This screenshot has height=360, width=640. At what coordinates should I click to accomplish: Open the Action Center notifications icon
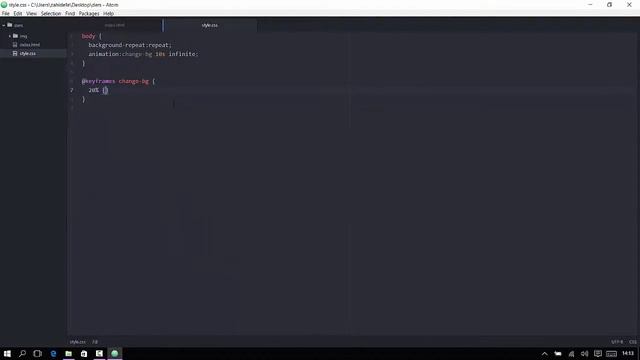598,354
